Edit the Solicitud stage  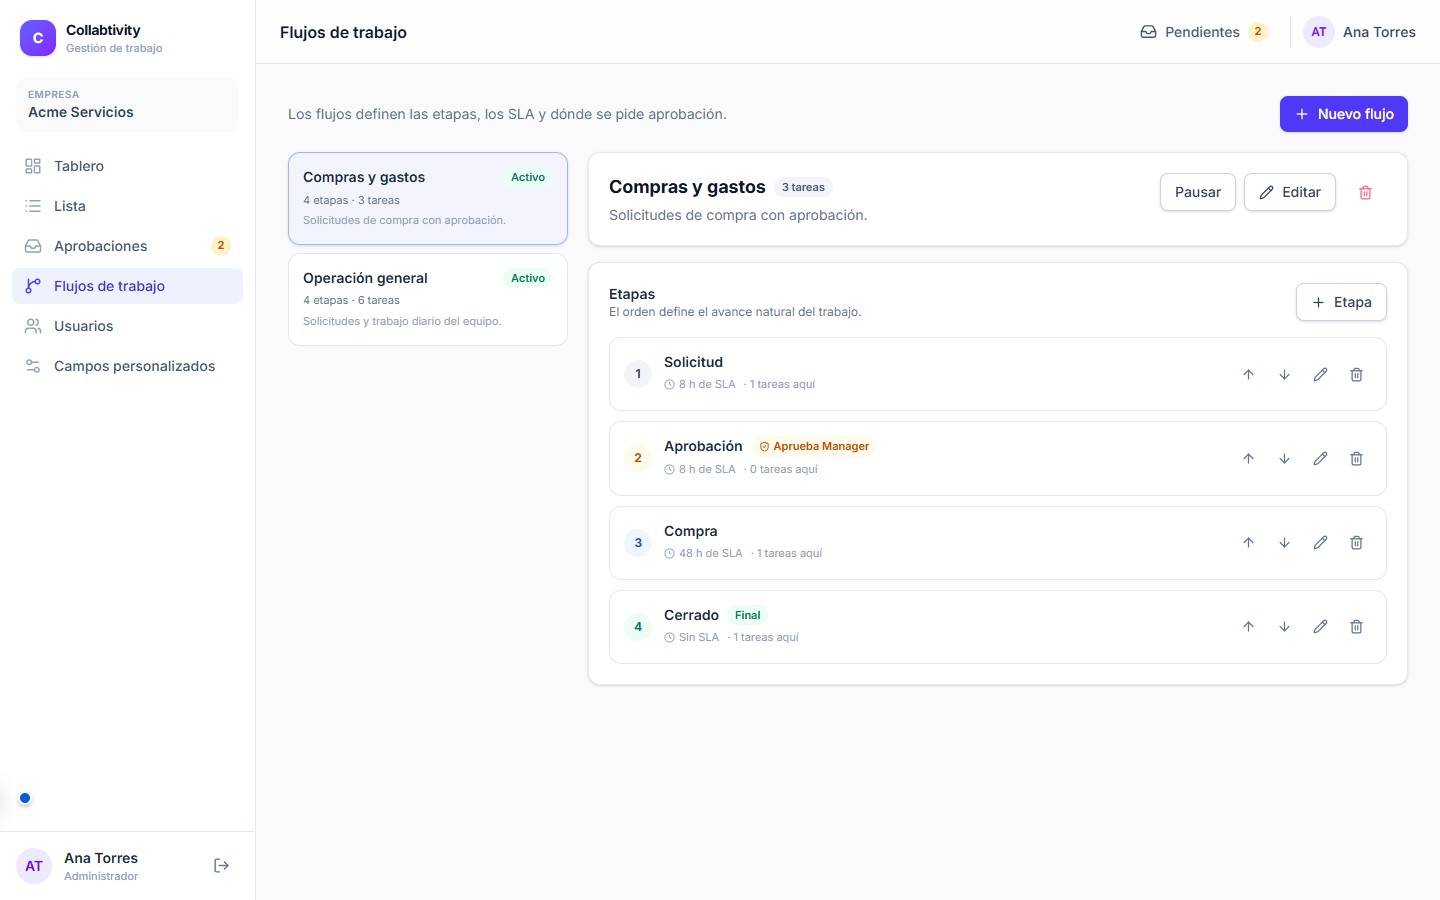[1320, 374]
